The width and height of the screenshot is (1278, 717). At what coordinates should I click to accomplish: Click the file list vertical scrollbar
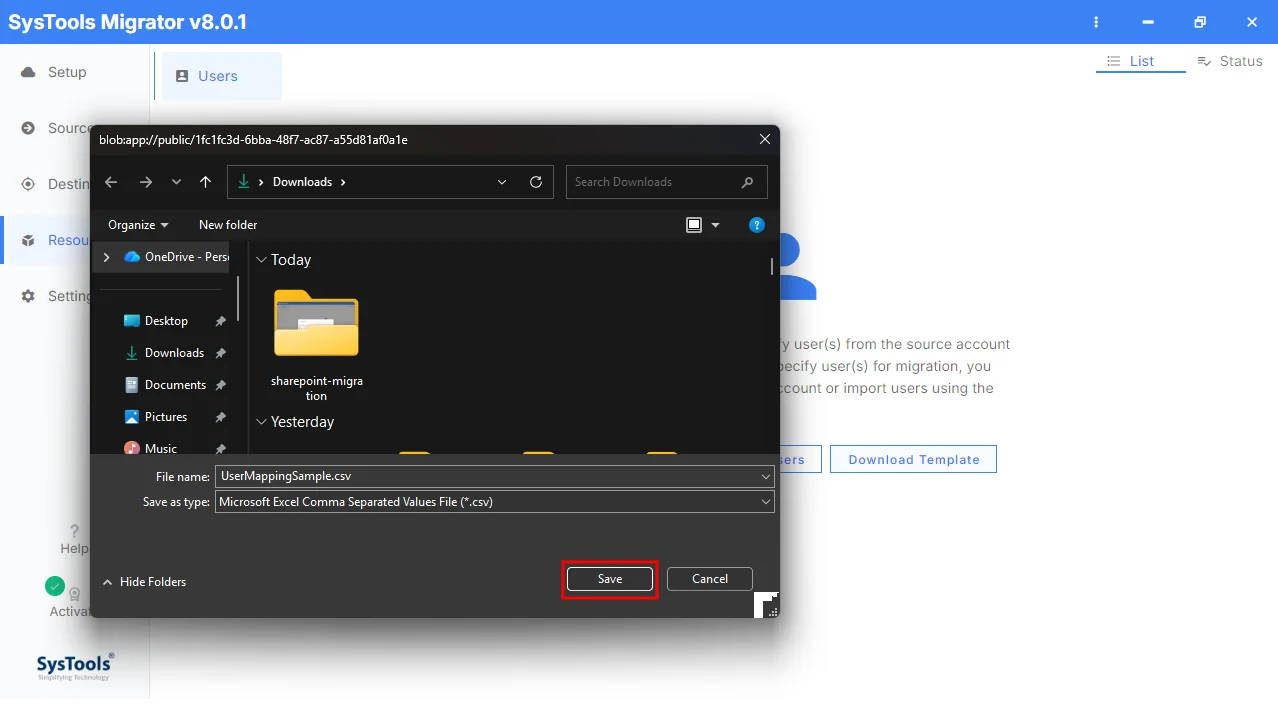pyautogui.click(x=771, y=266)
